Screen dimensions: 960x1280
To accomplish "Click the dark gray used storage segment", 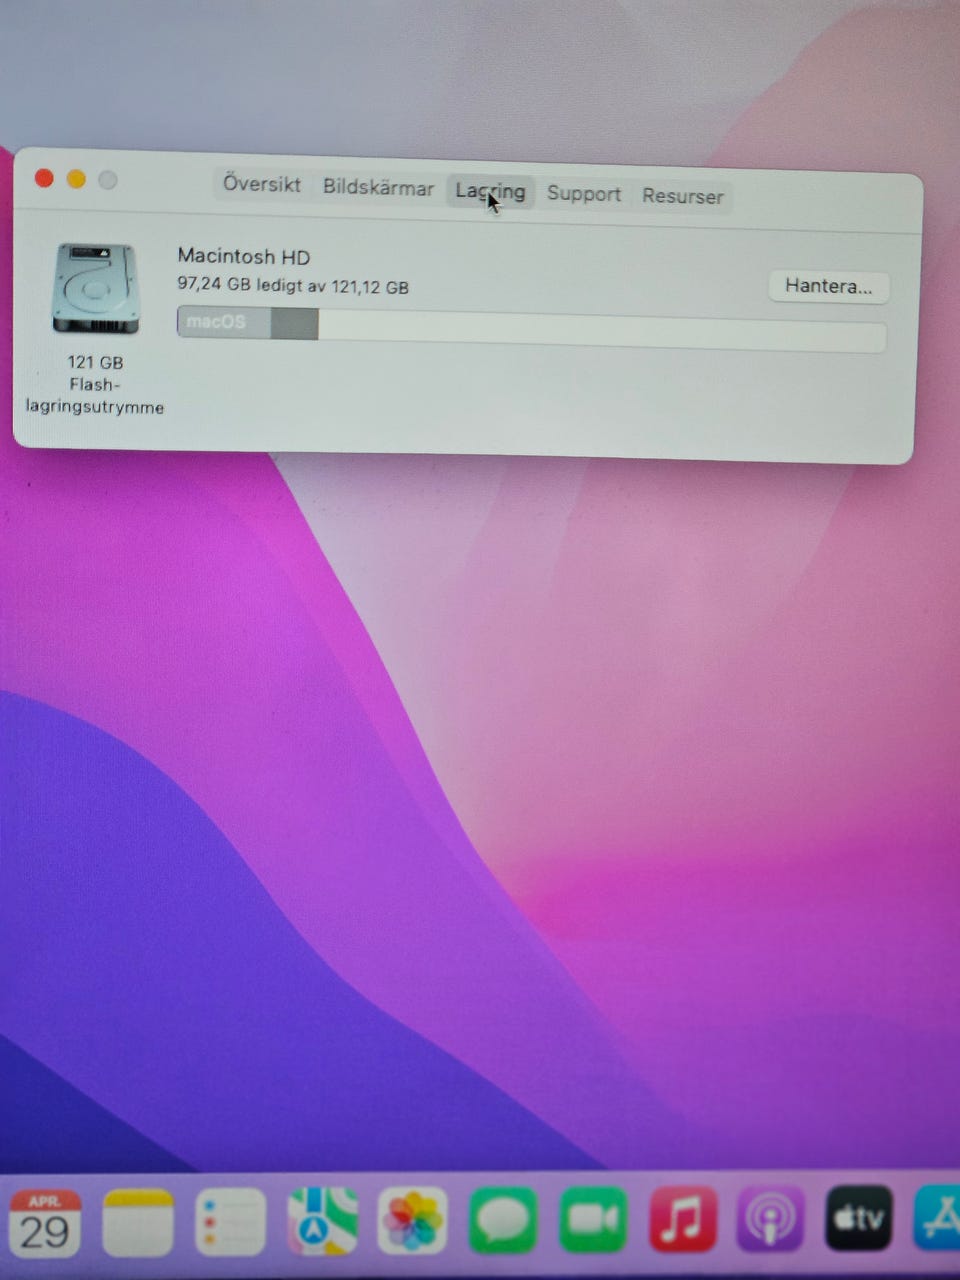I will coord(295,324).
